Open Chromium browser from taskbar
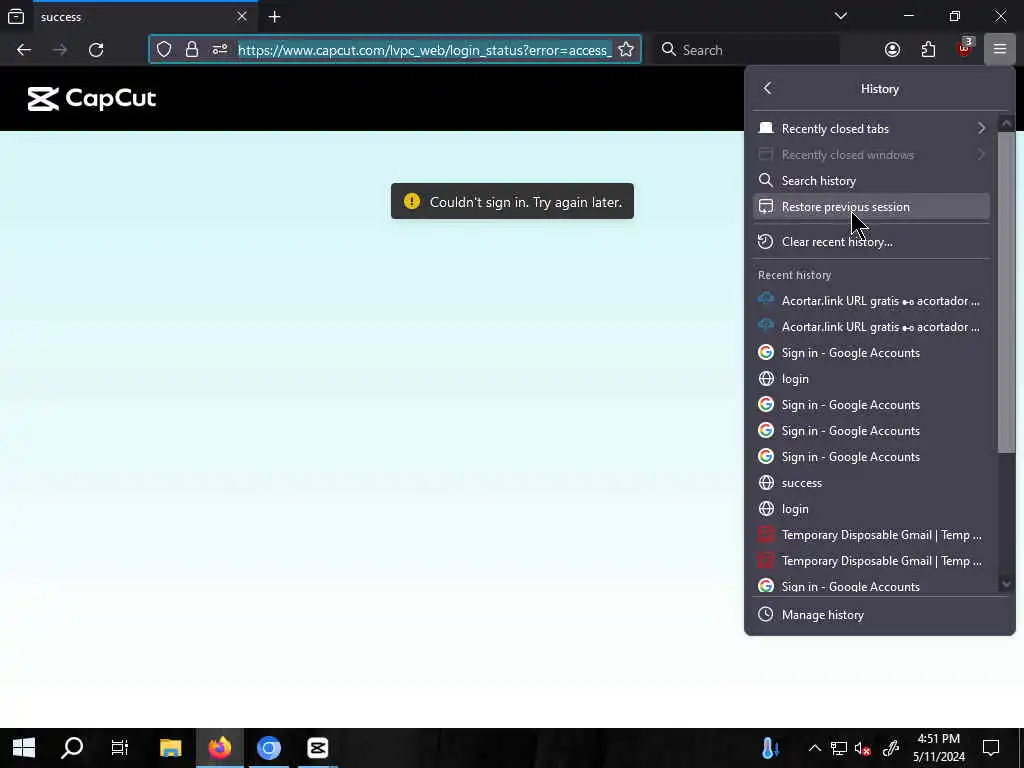 point(268,748)
